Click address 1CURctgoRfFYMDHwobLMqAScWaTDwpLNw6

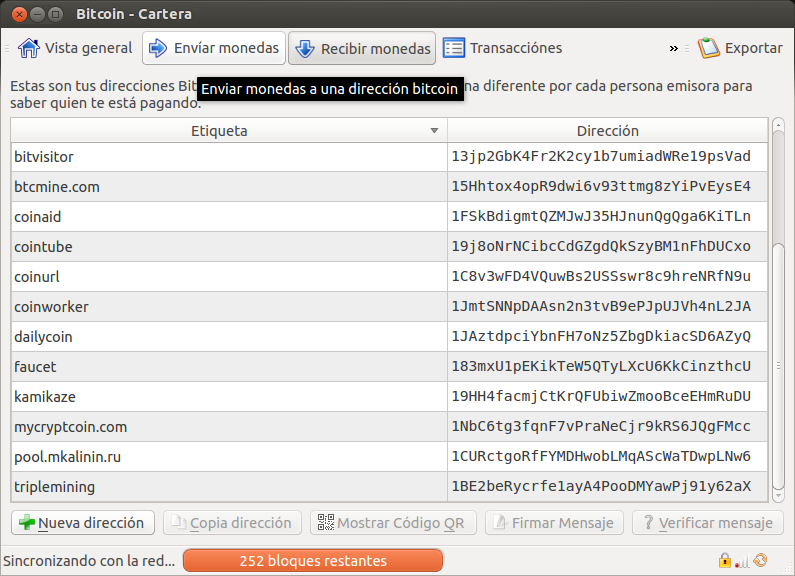point(601,456)
